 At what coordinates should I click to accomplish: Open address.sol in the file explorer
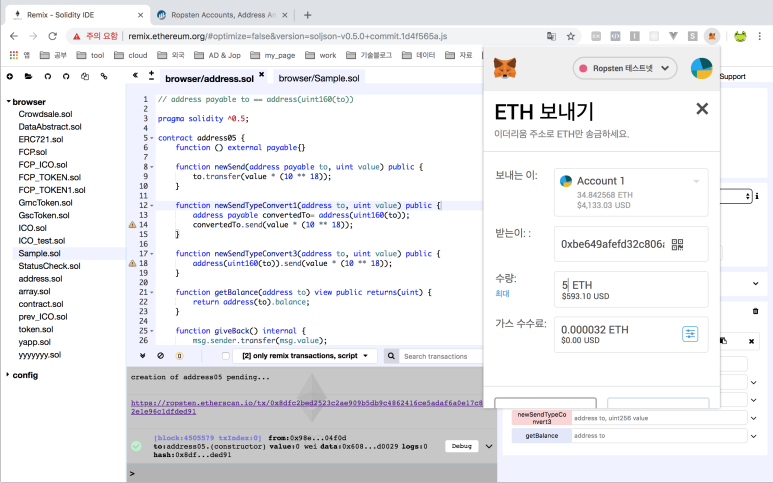(x=40, y=278)
